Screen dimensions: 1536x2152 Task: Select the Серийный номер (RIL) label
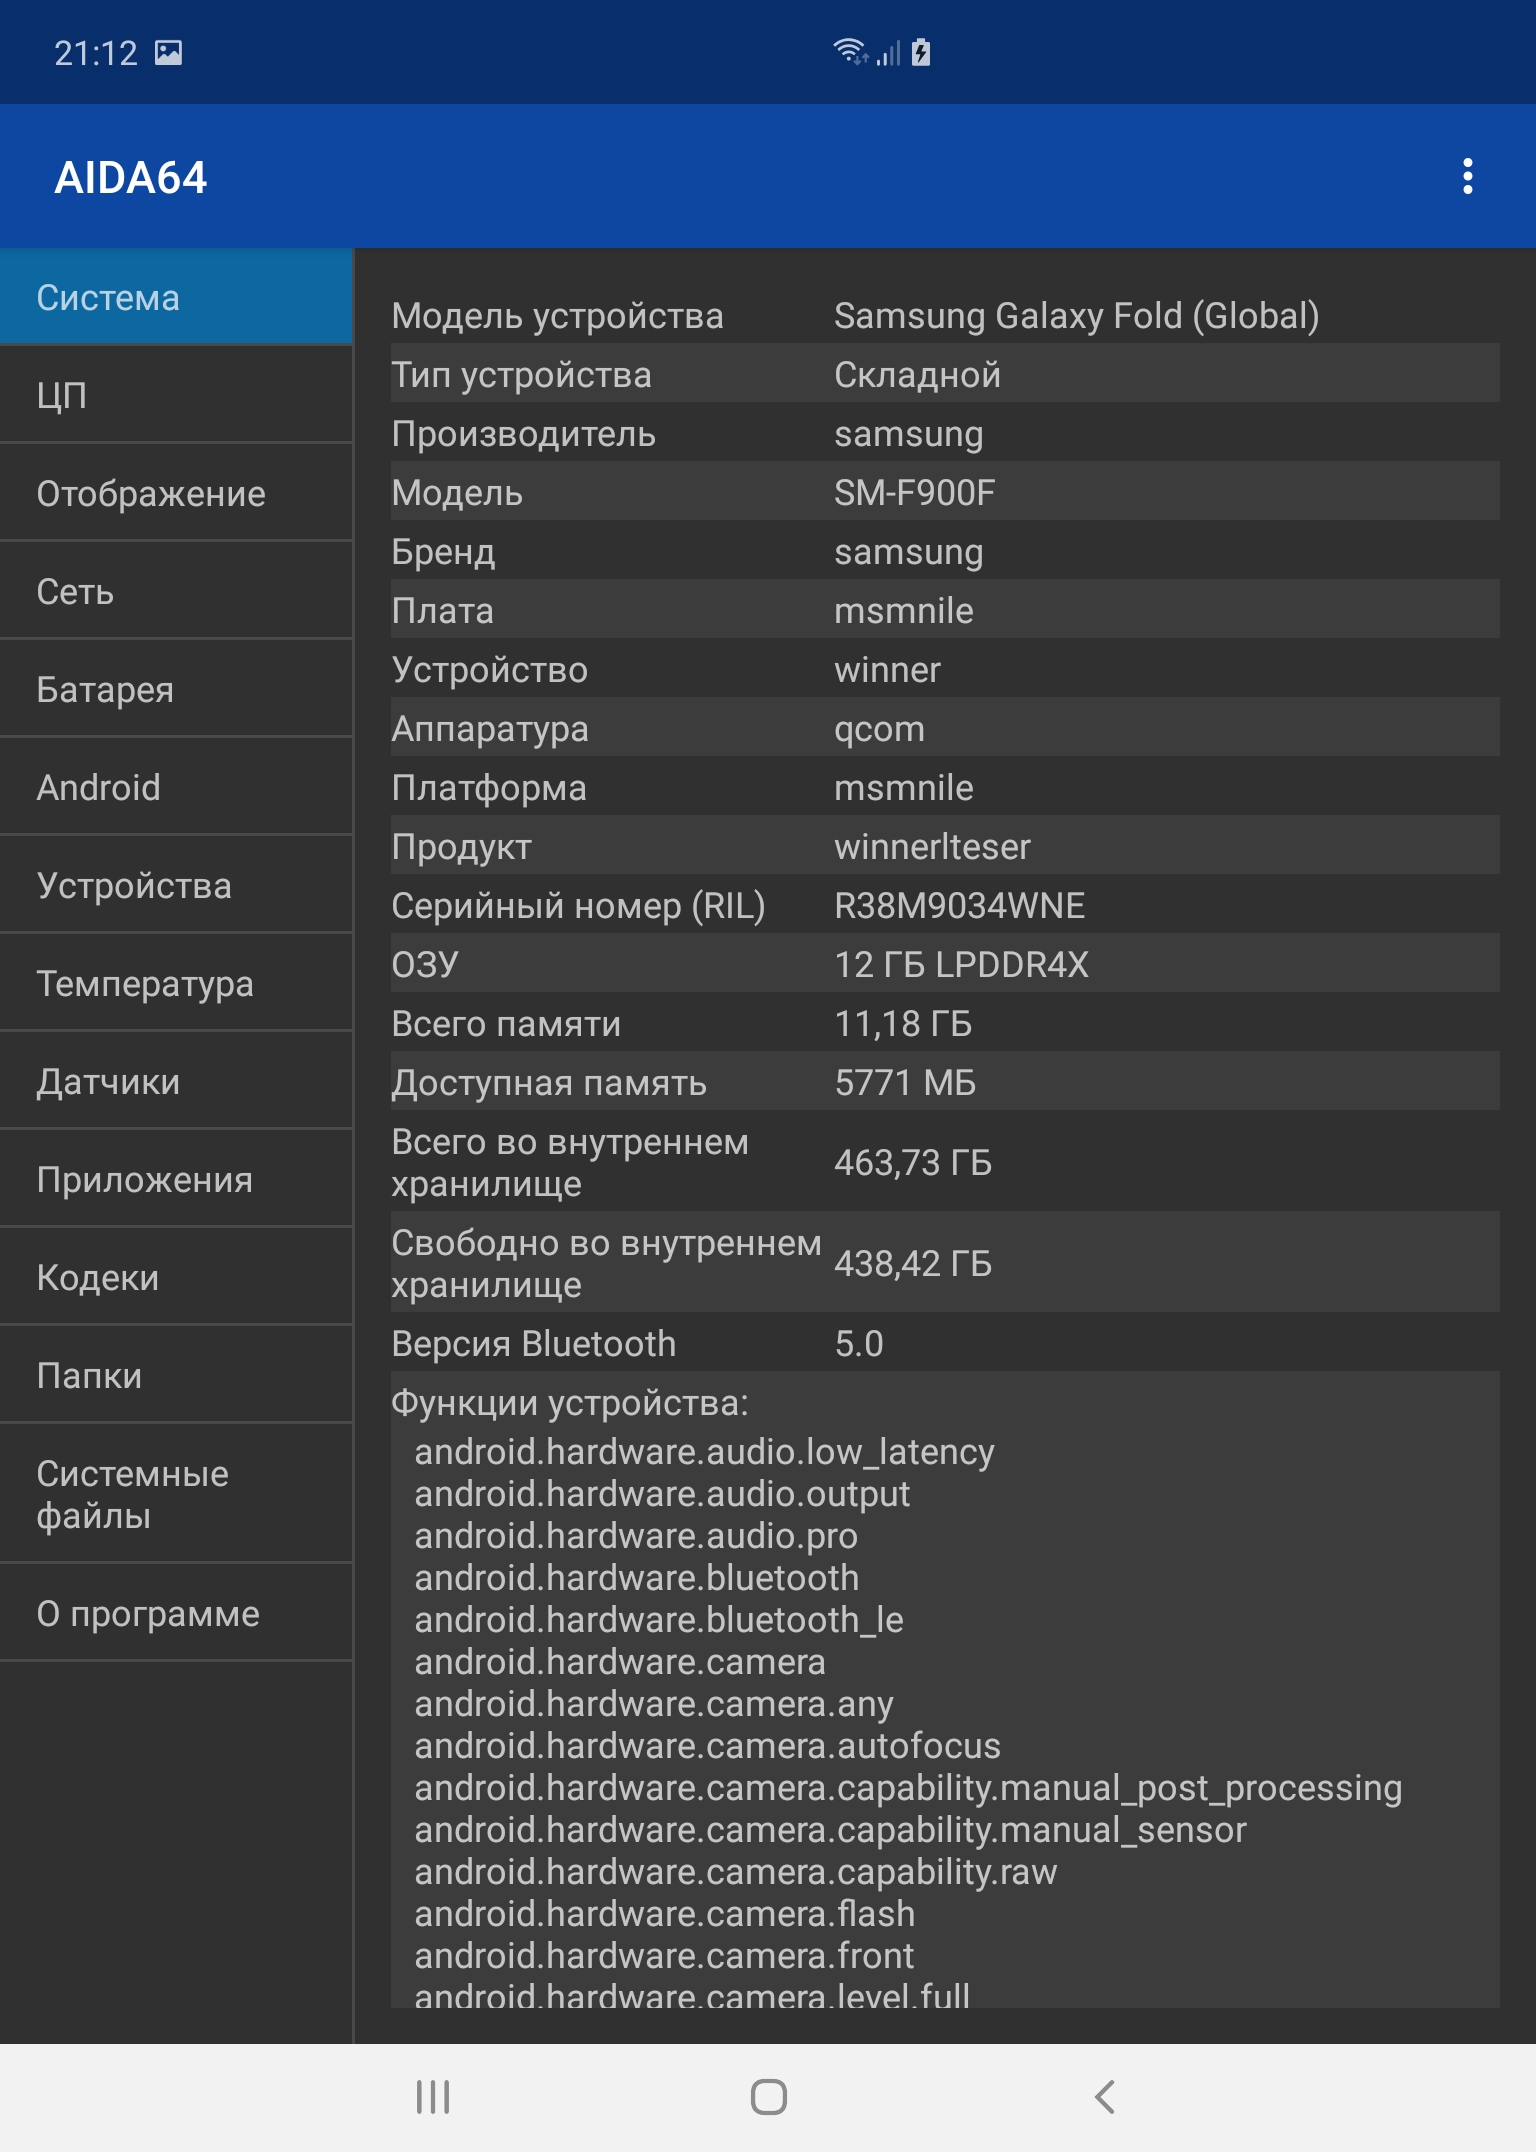click(x=578, y=905)
